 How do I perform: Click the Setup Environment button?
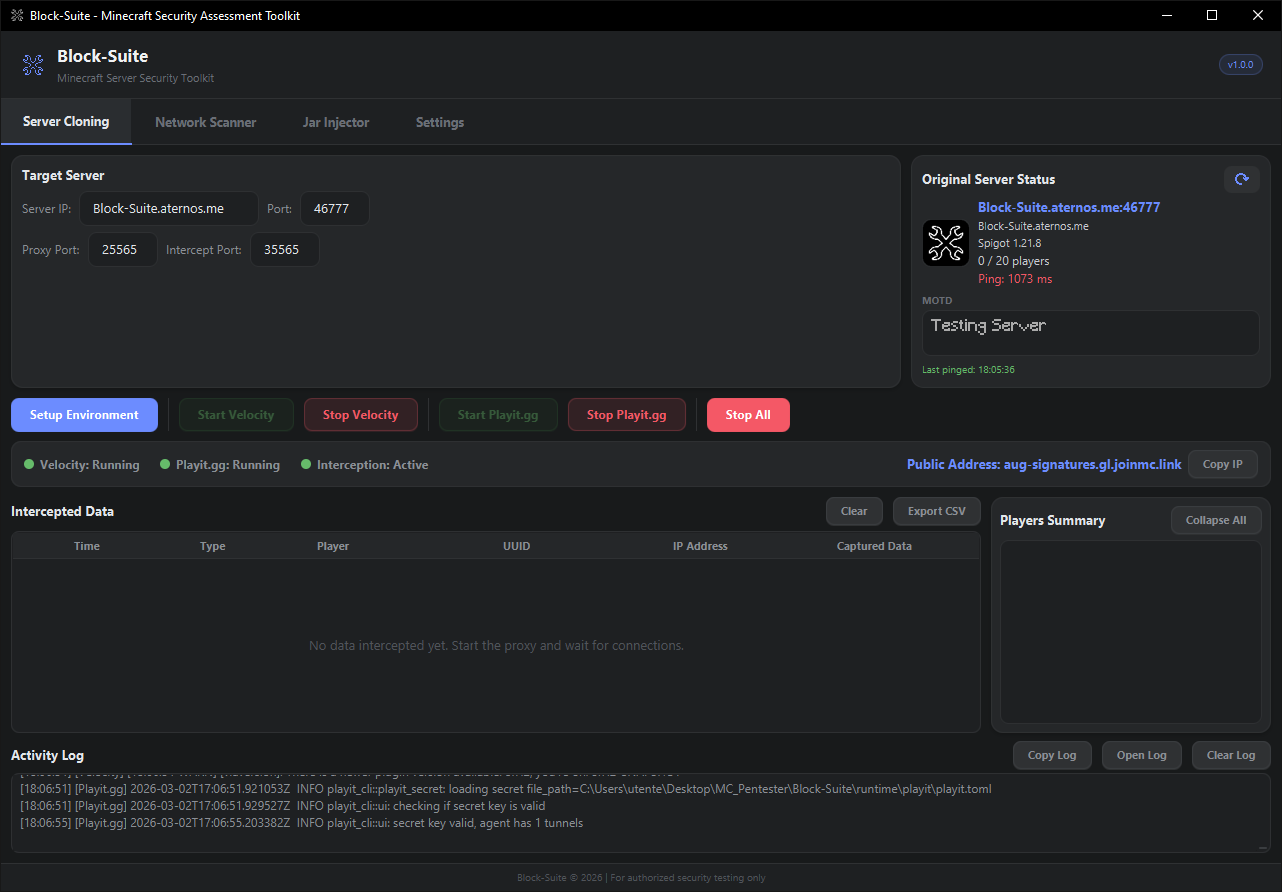(x=84, y=414)
